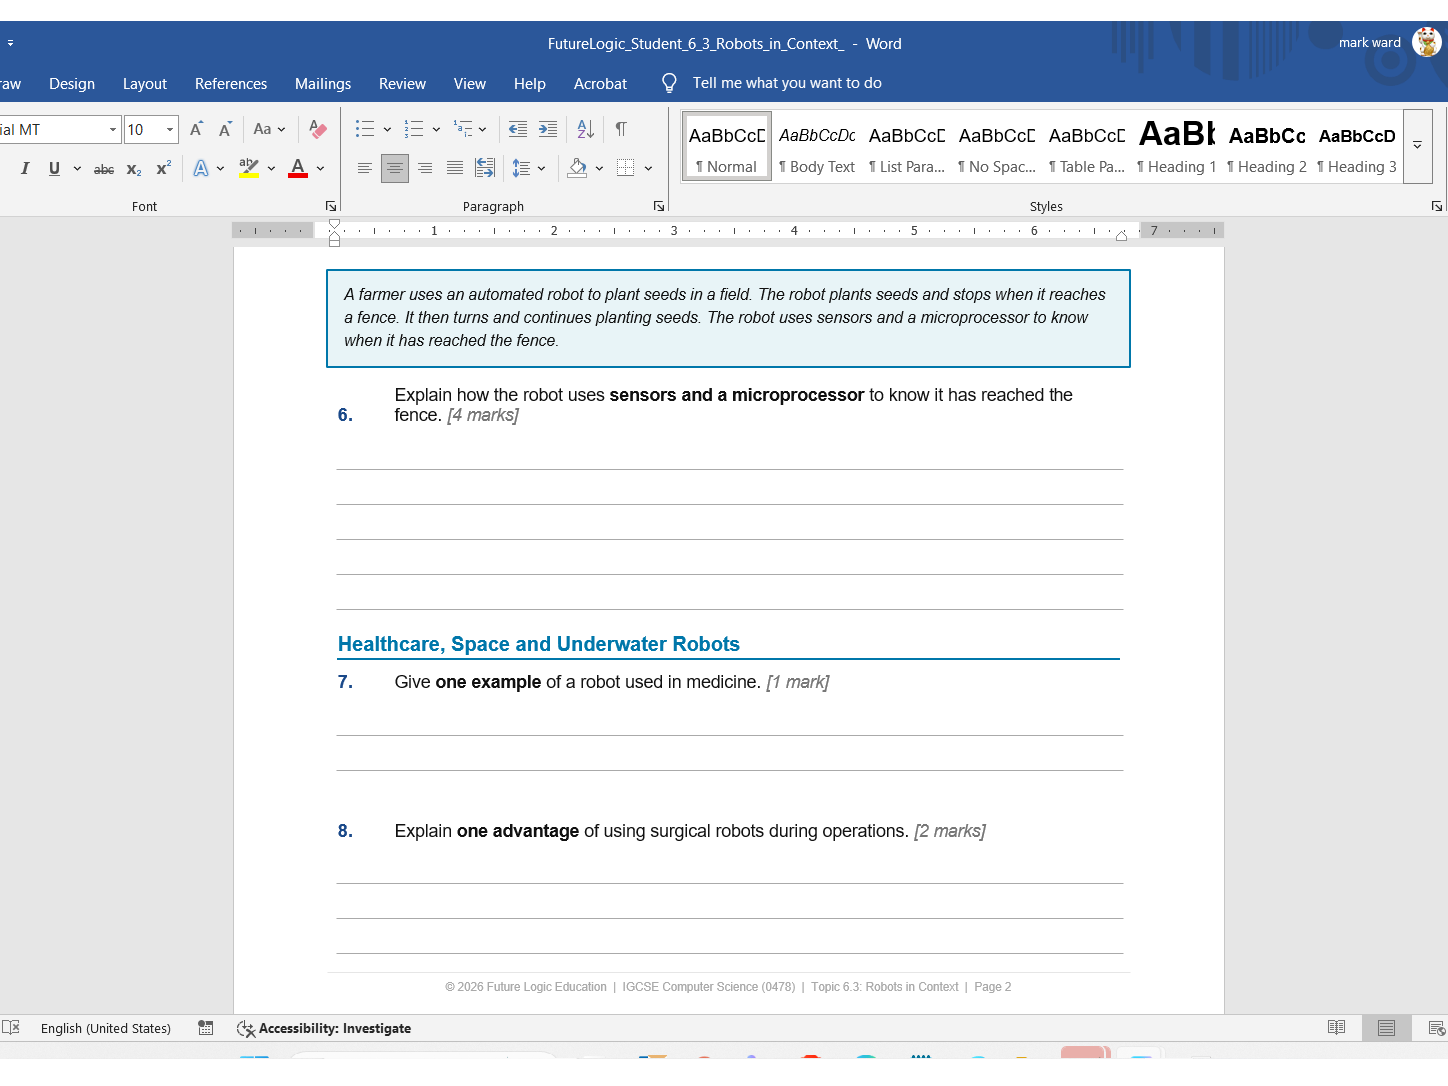This screenshot has height=1086, width=1448.
Task: Justify paragraph text
Action: pyautogui.click(x=455, y=168)
